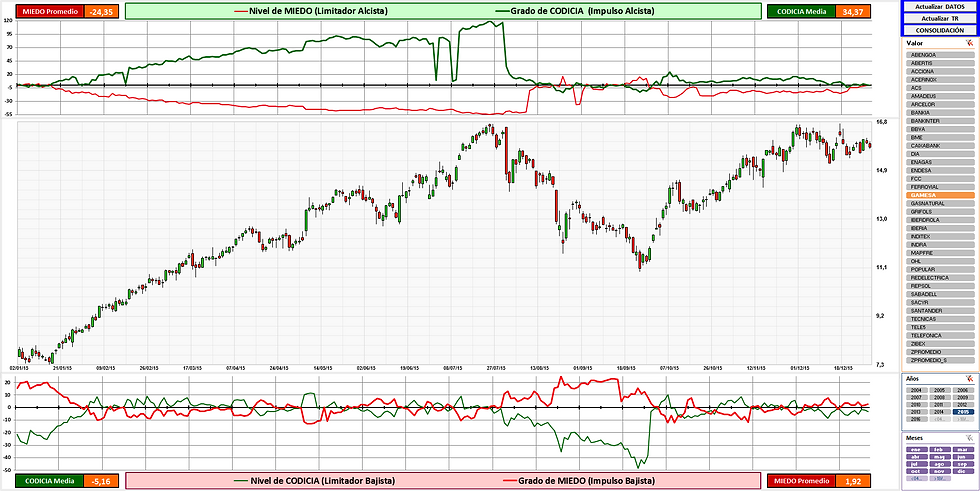Screen dimensions: 980x491
Task: Open the CONSOLIDACIÓN button
Action: [940, 30]
